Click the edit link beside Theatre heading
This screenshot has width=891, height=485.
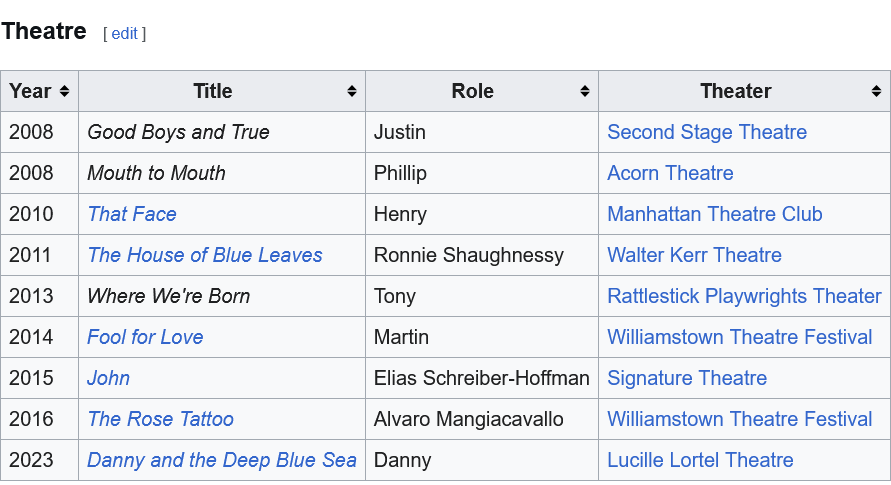tap(124, 34)
